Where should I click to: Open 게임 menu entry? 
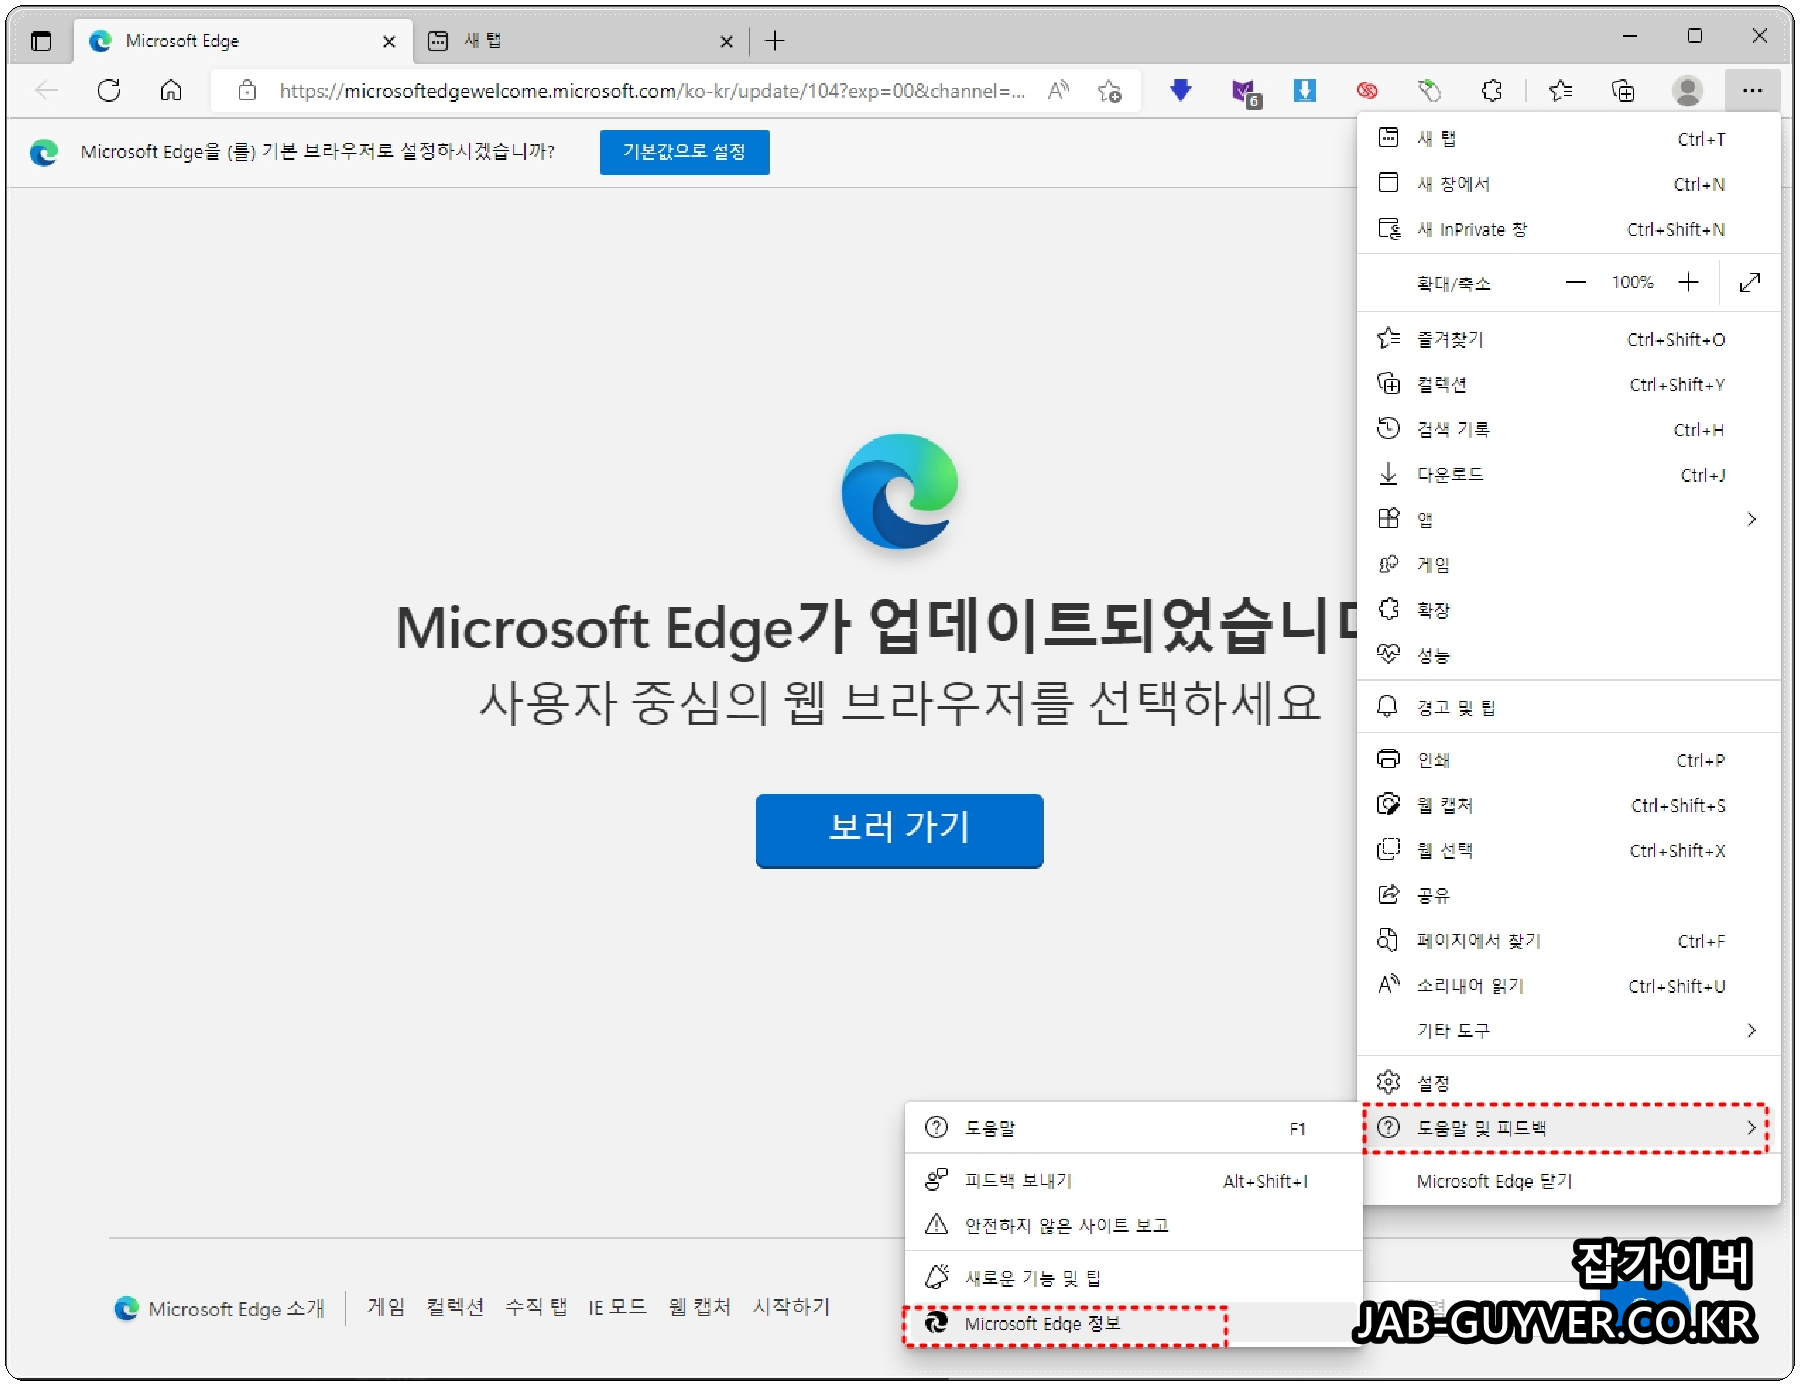(1568, 564)
